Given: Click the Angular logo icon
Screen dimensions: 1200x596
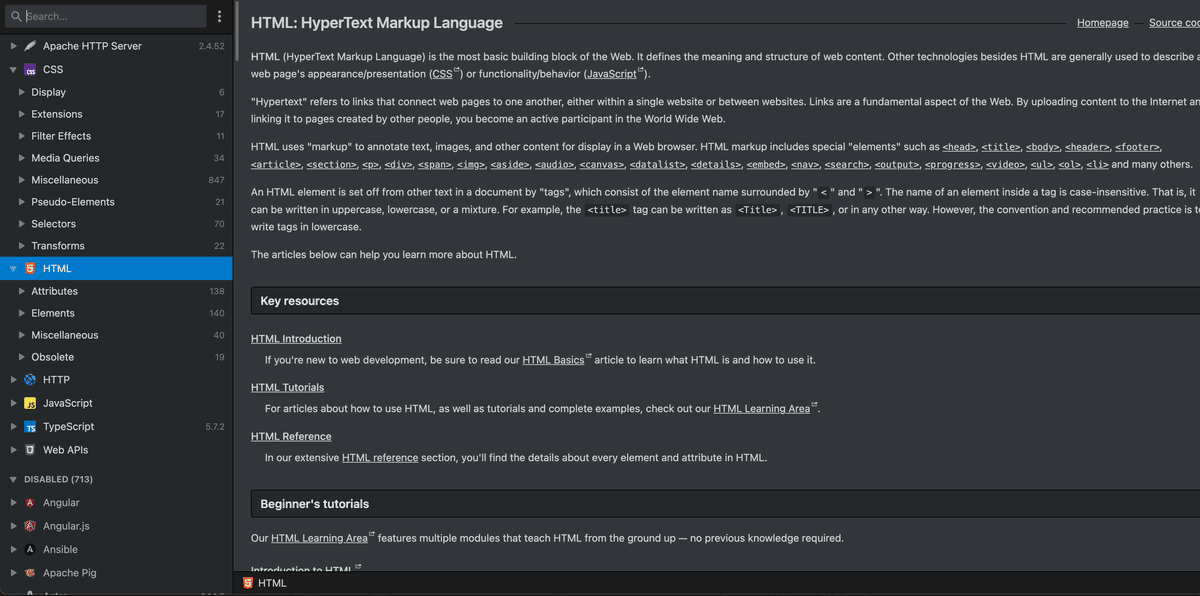Looking at the screenshot, I should tap(31, 503).
